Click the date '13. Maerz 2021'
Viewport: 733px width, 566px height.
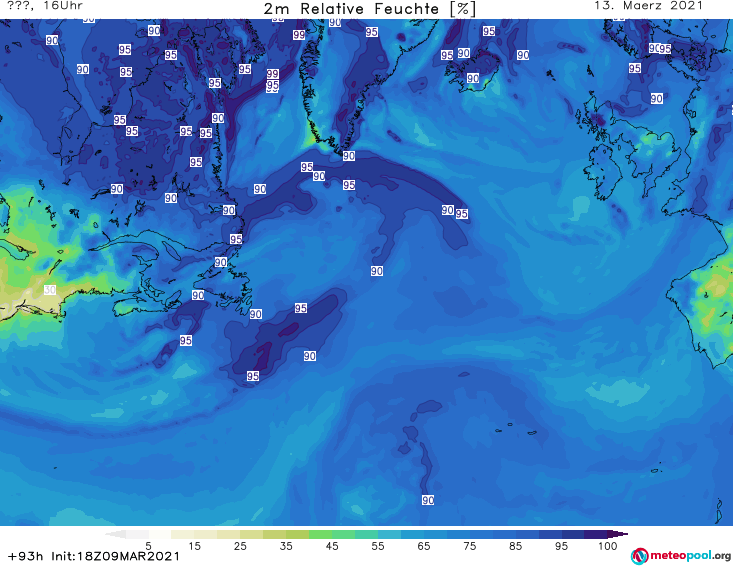[x=648, y=6]
